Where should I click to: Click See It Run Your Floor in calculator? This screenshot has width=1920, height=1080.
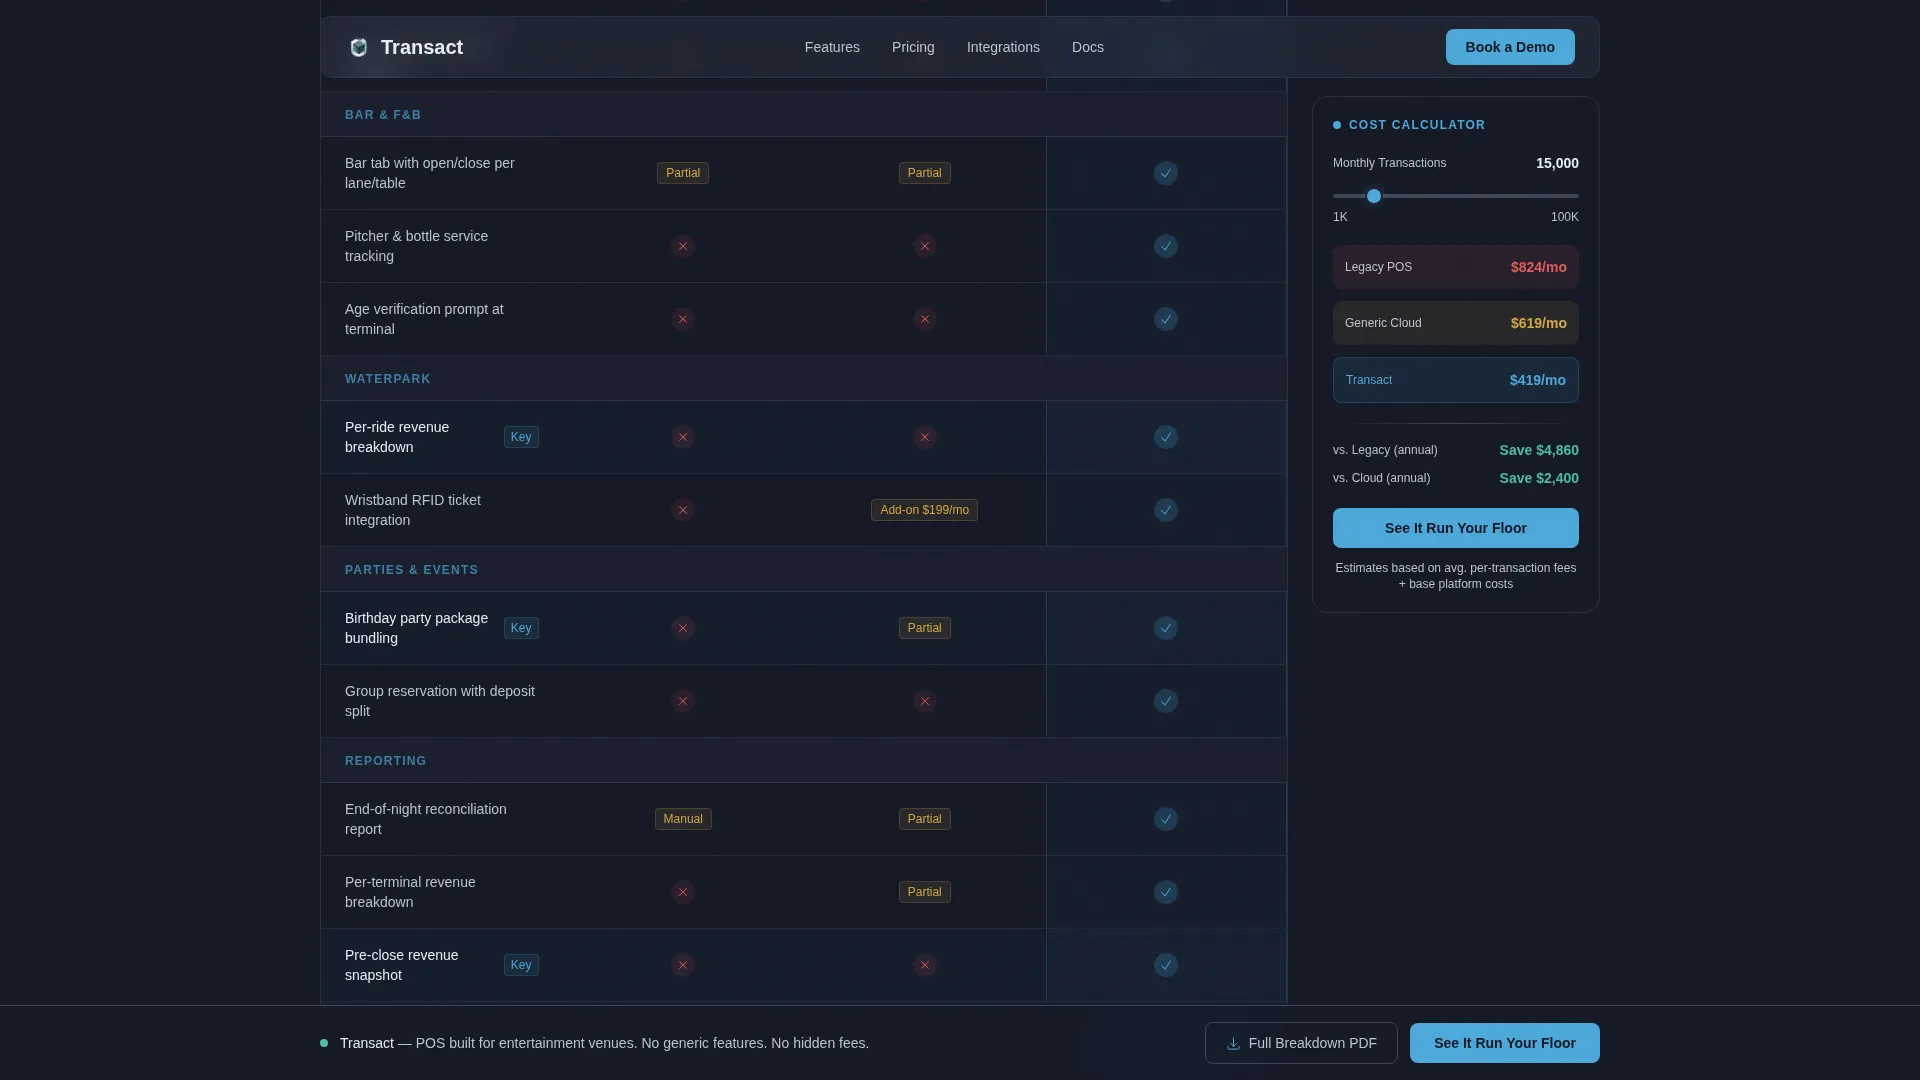tap(1456, 528)
